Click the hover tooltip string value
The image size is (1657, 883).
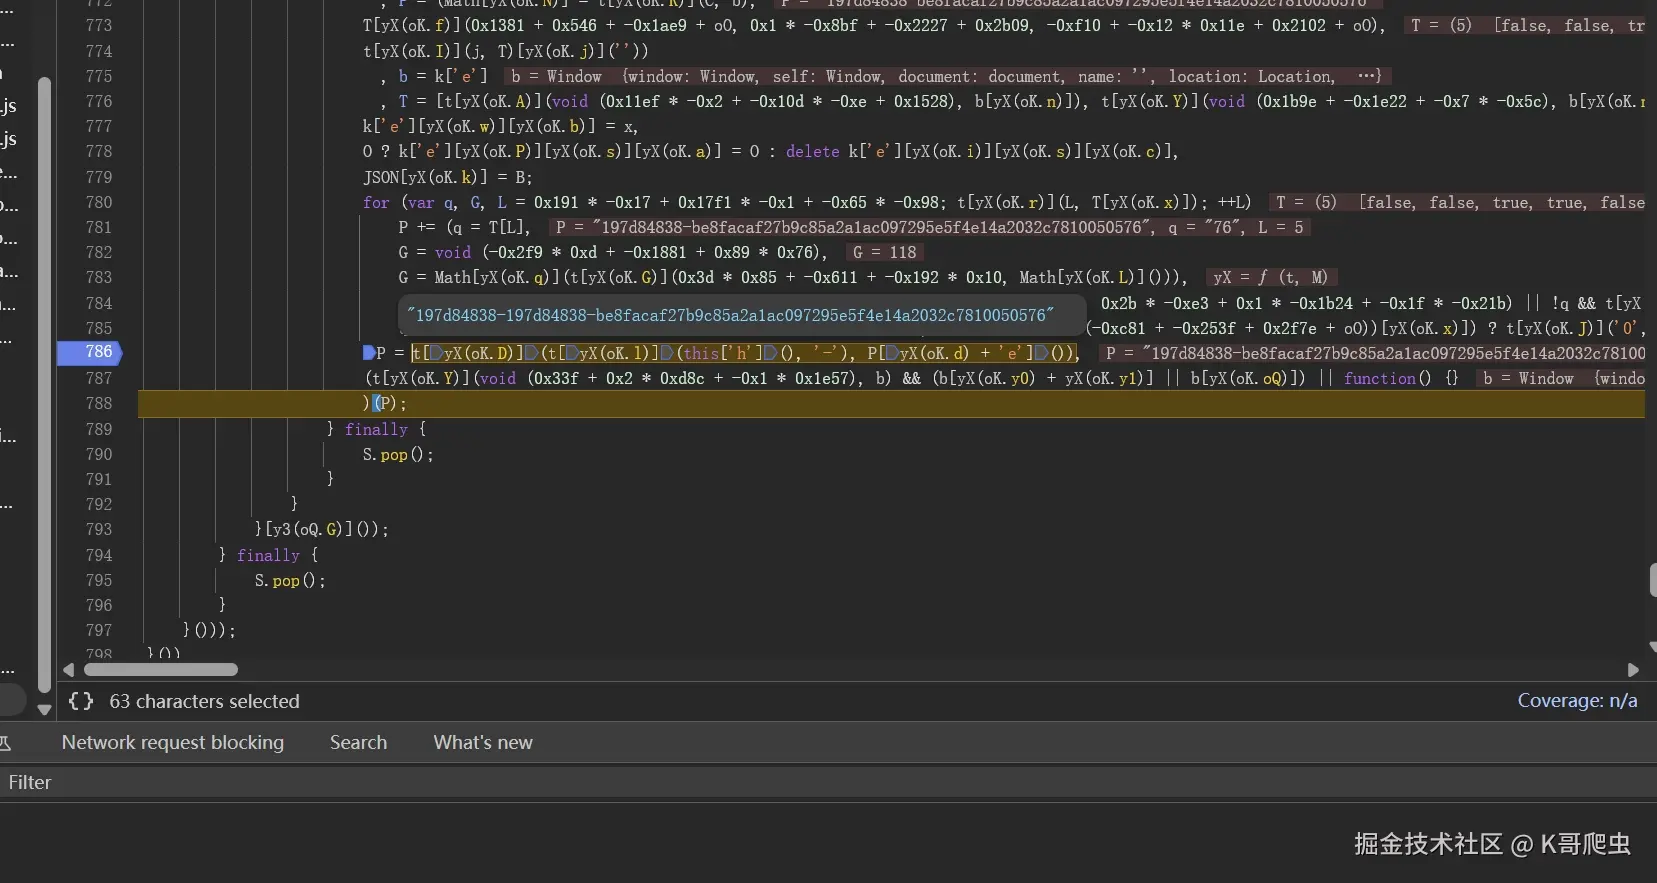[x=730, y=315]
